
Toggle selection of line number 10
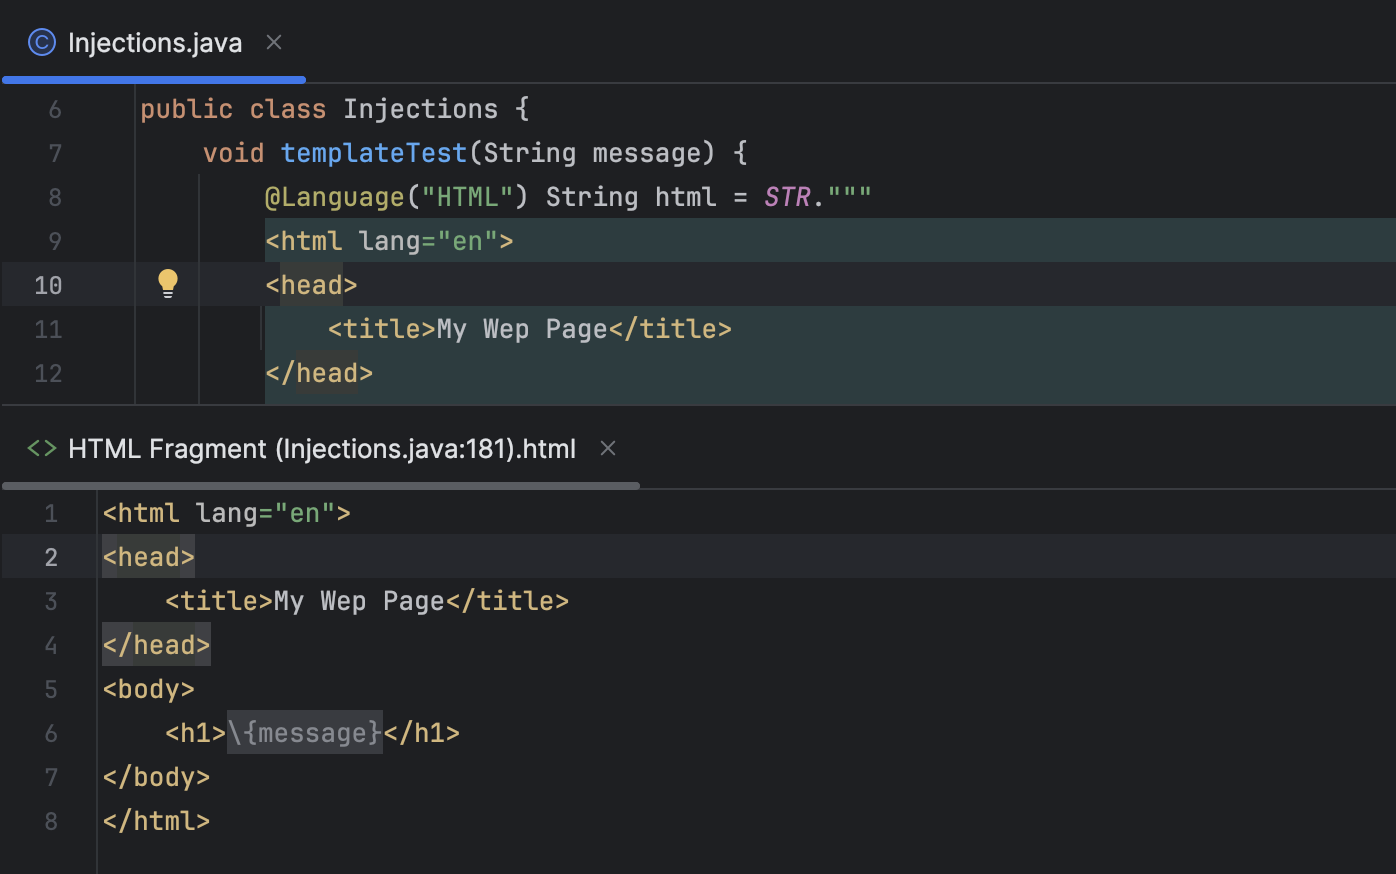pos(47,284)
